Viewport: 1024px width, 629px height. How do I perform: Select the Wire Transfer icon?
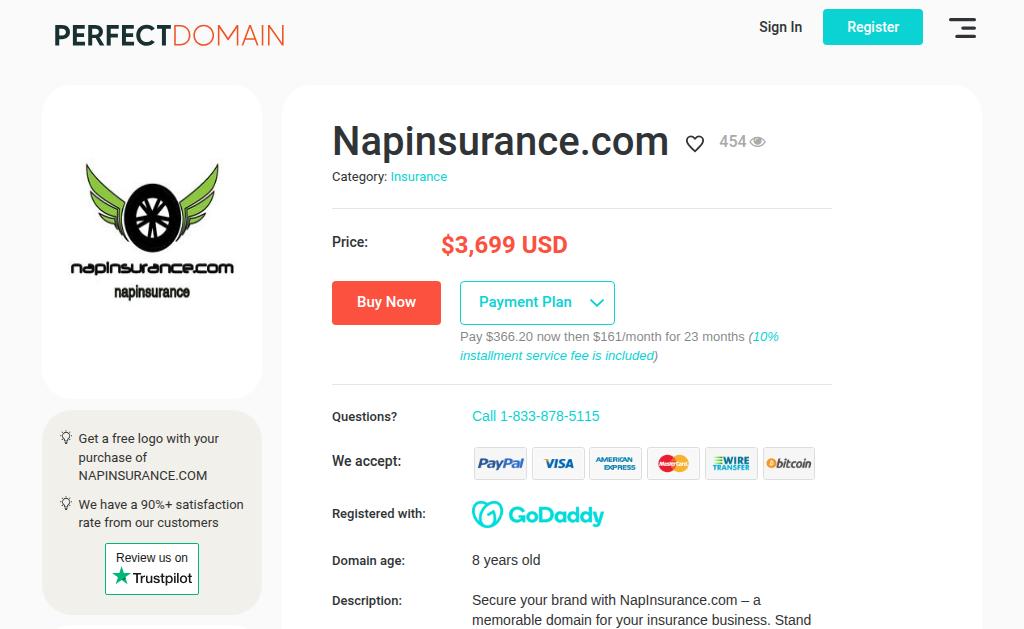731,464
